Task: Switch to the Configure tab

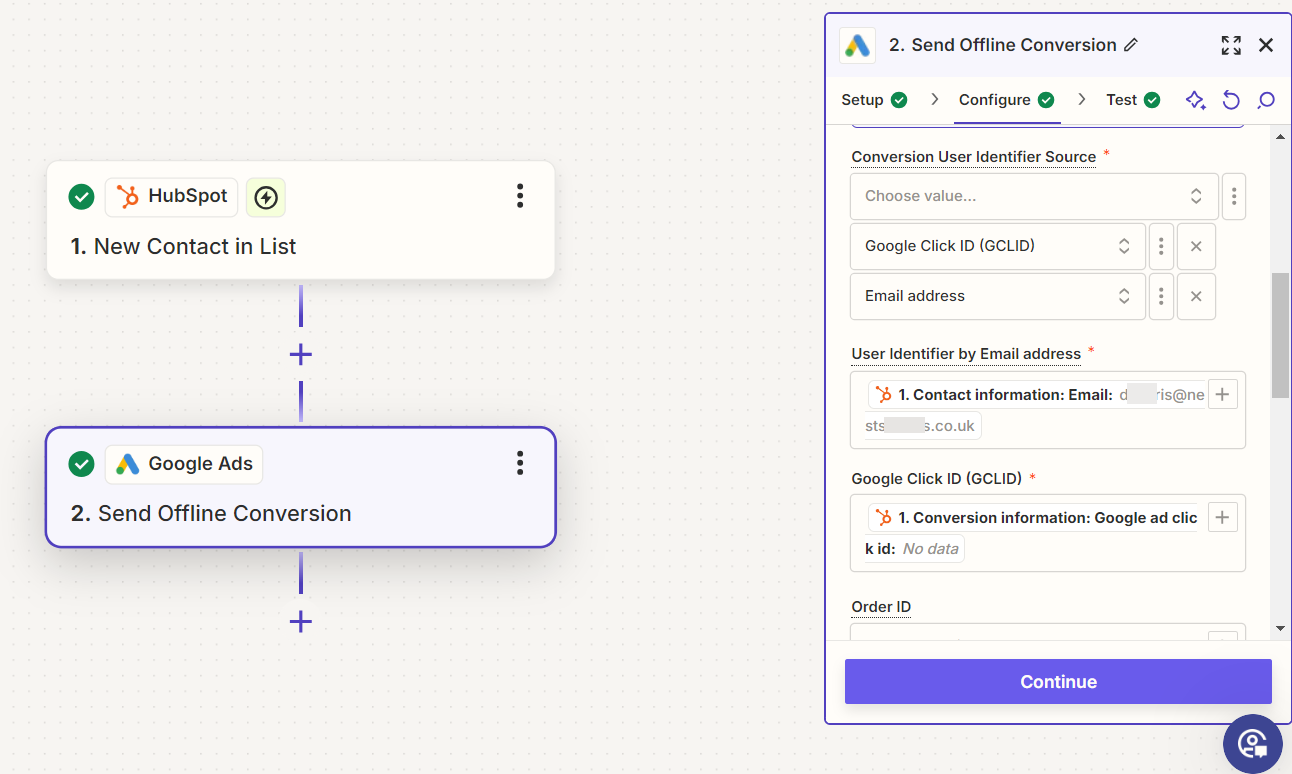Action: (1007, 100)
